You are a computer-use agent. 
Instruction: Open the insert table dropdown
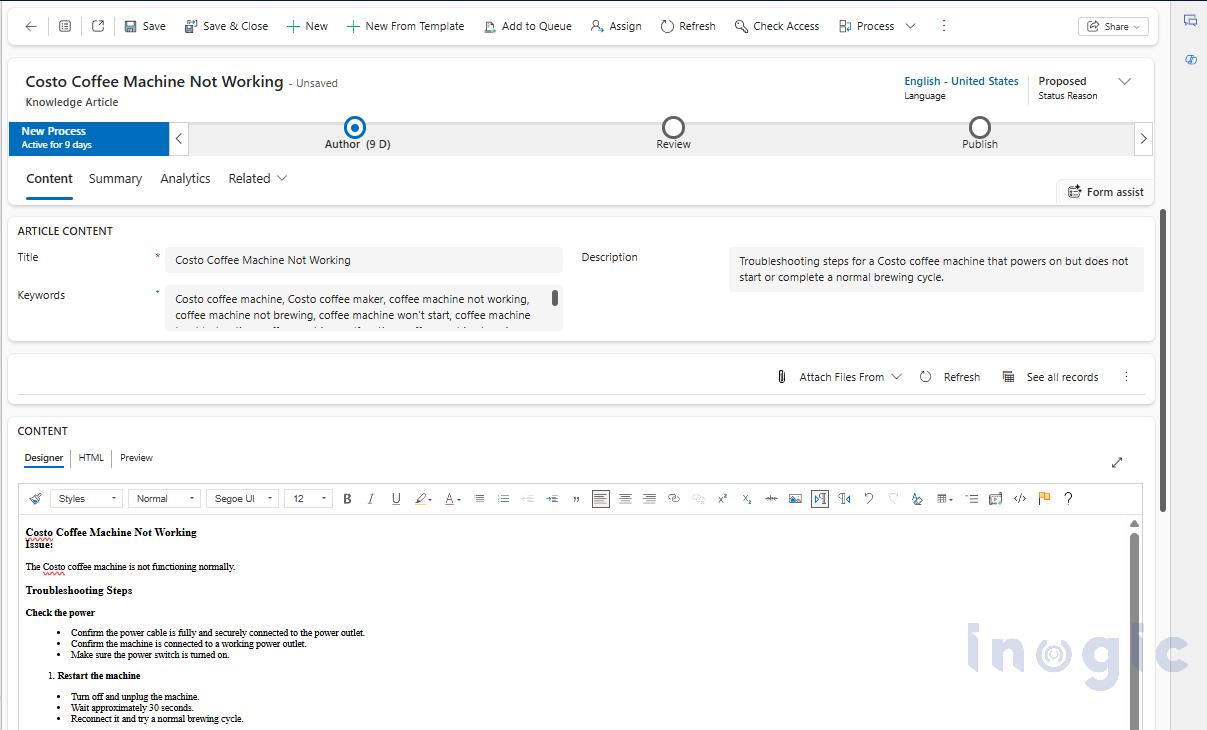click(x=944, y=498)
